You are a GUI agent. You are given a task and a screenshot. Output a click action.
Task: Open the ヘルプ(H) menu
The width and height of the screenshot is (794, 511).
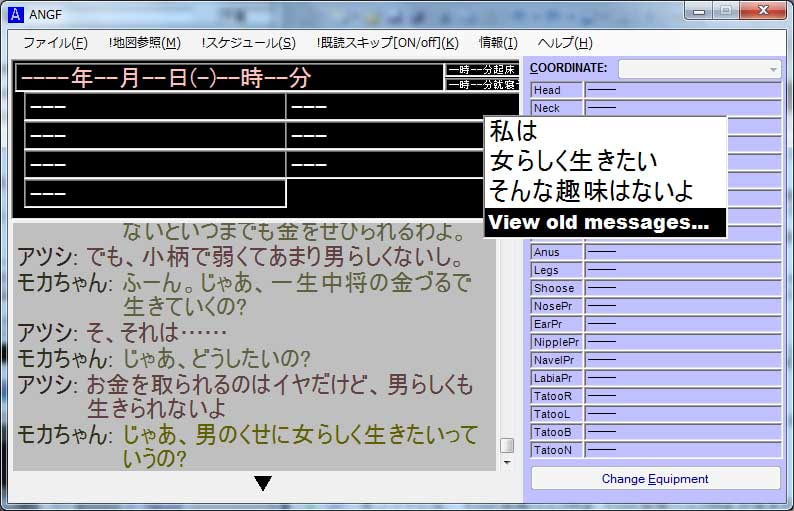click(x=565, y=43)
